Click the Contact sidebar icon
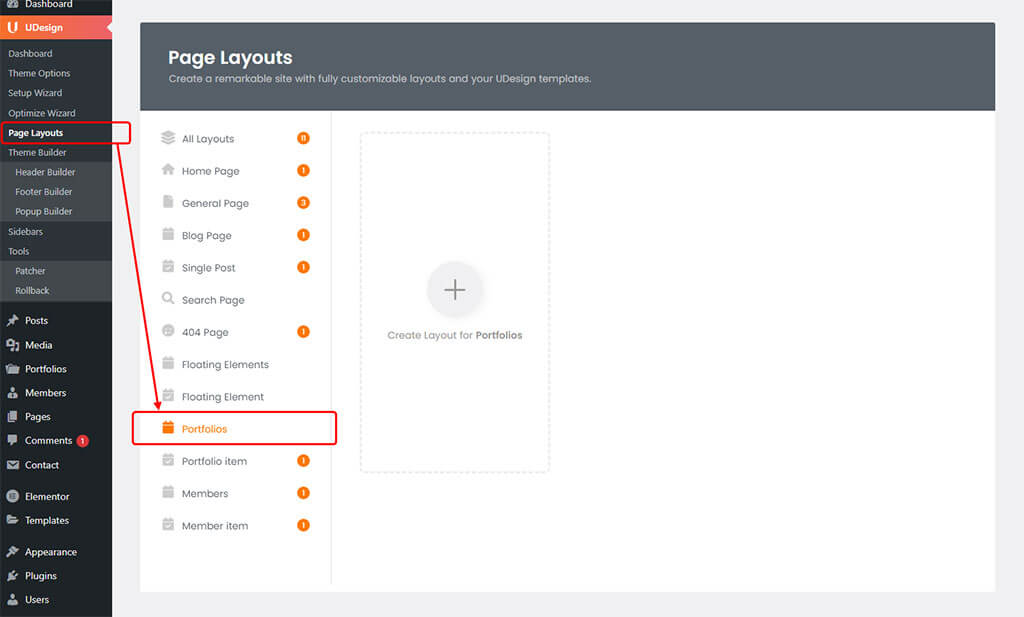1024x617 pixels. pyautogui.click(x=13, y=465)
